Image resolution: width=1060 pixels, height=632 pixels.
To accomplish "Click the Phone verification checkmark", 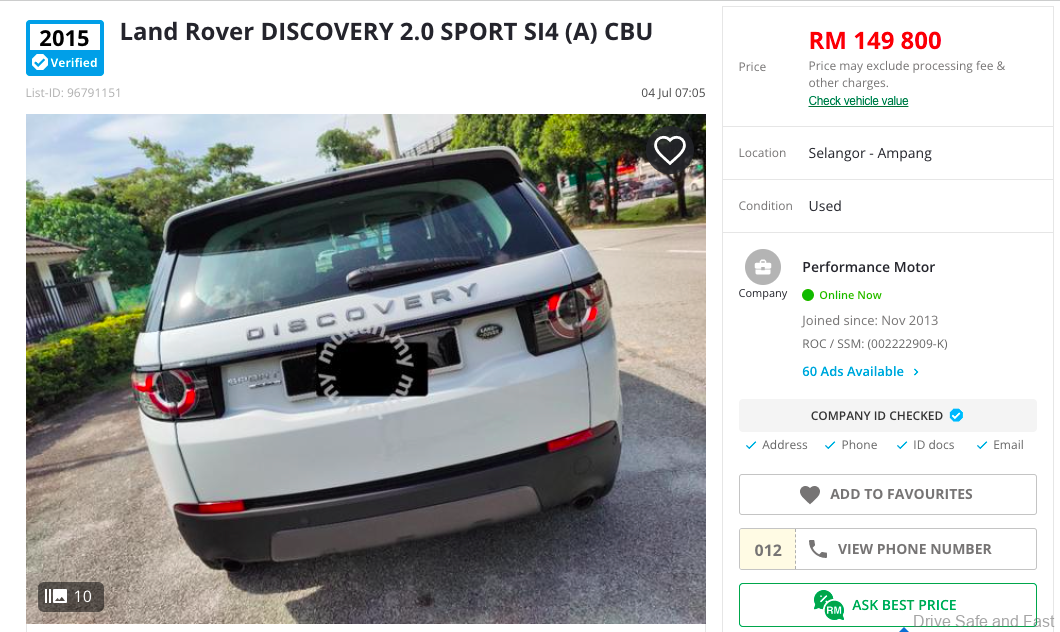I will coord(830,445).
